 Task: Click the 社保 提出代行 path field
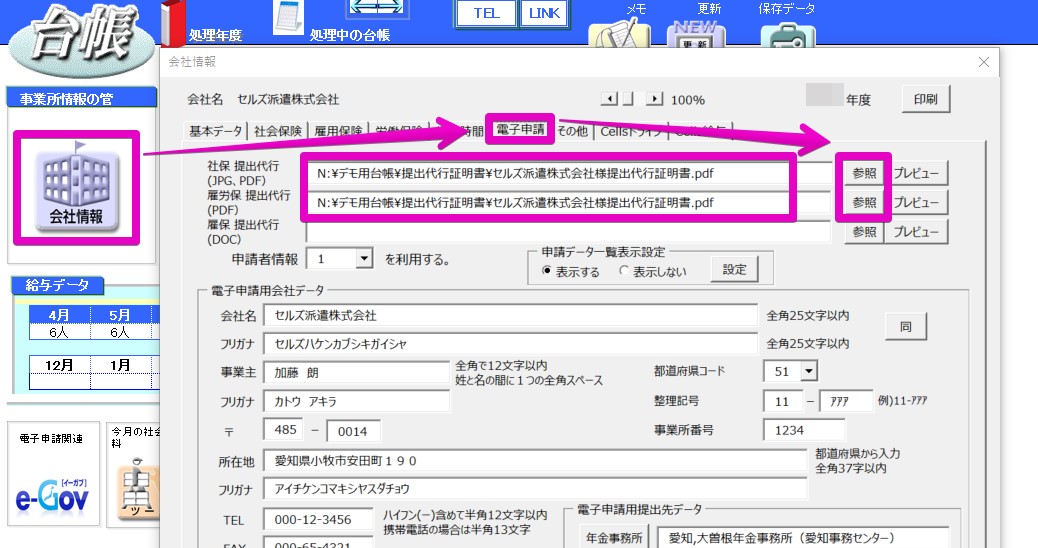coord(569,173)
